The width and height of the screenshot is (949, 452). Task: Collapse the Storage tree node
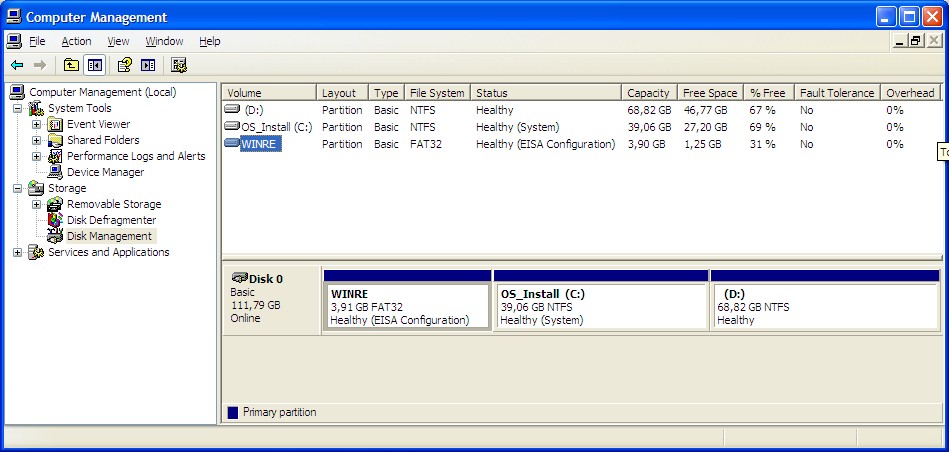(x=18, y=189)
